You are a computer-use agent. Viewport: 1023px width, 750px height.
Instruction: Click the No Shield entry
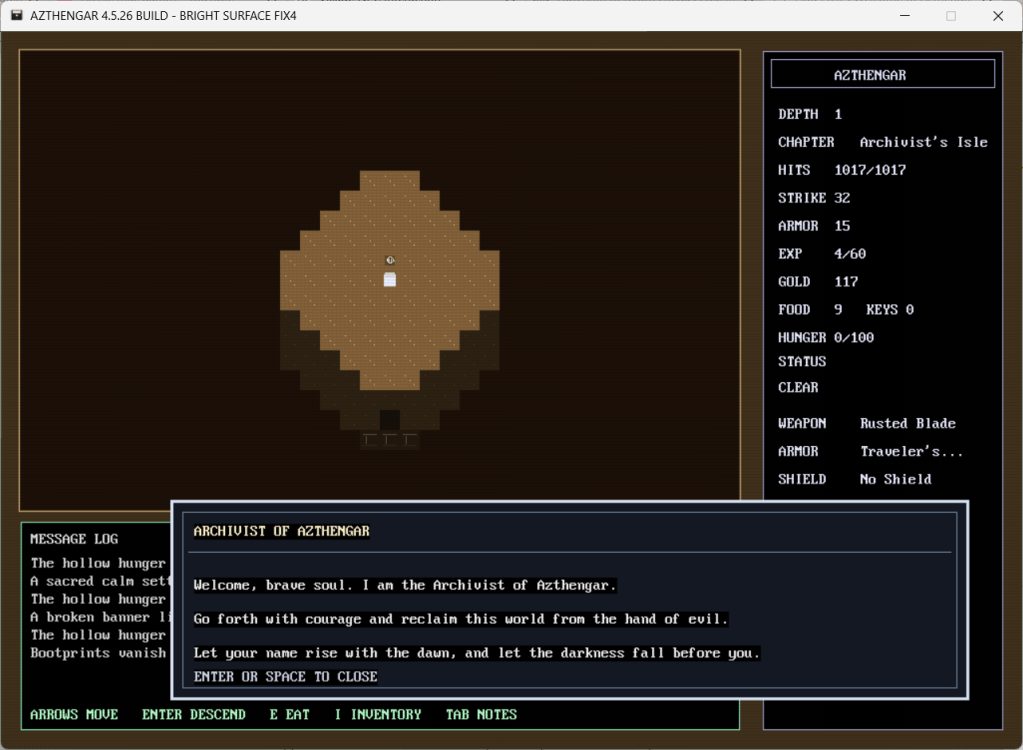pyautogui.click(x=895, y=479)
